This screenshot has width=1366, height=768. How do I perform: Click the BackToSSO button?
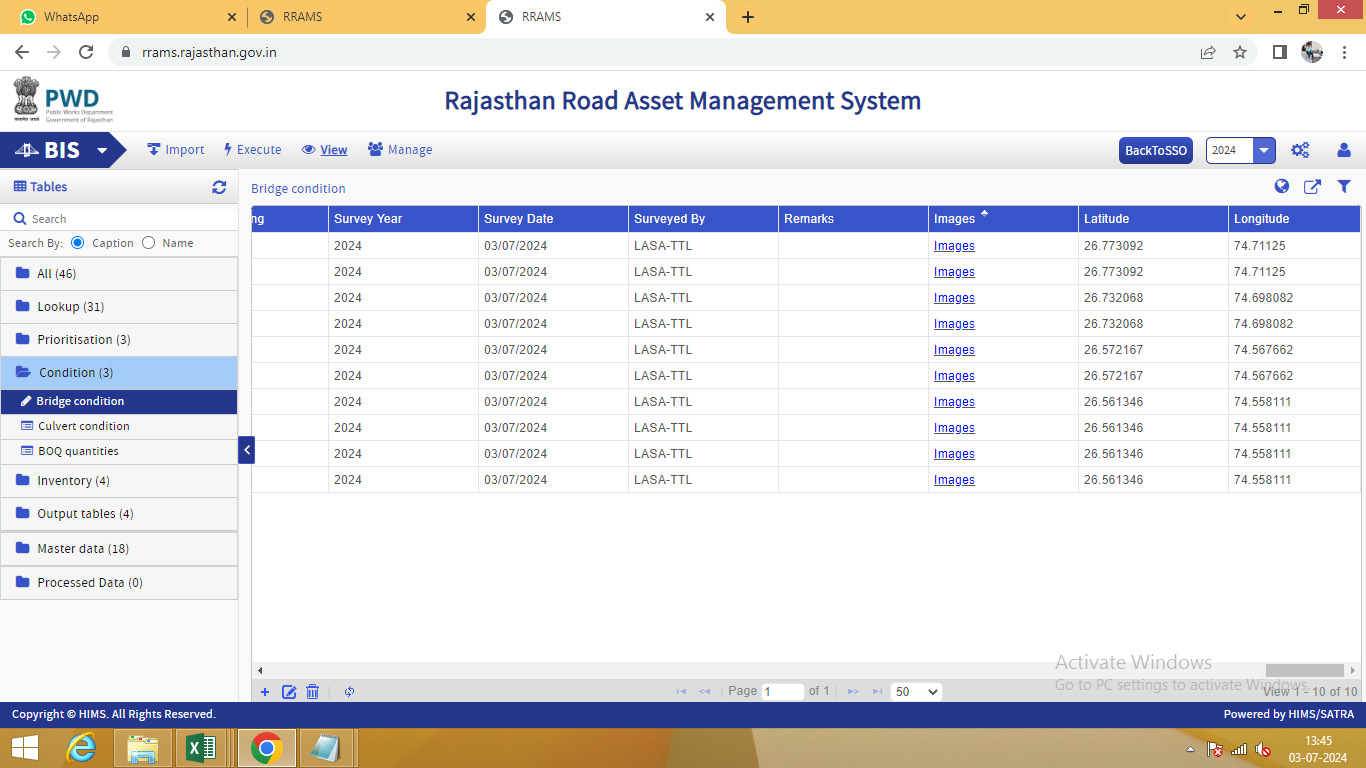(1155, 150)
